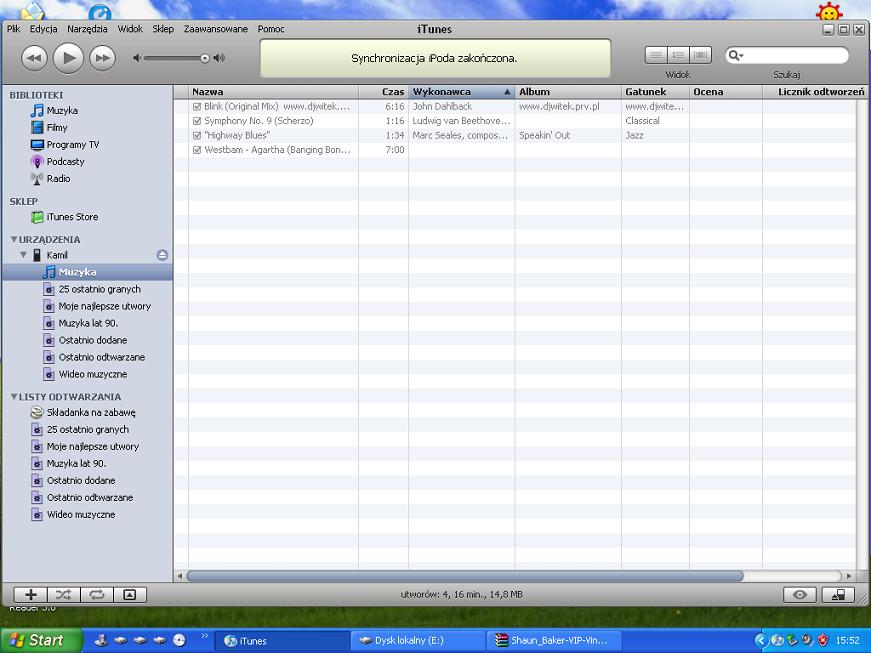Eject the Kamil iPod device

pos(162,255)
